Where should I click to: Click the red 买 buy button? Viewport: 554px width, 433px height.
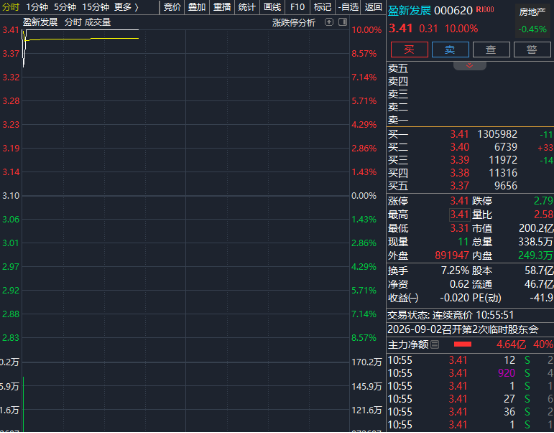click(409, 49)
